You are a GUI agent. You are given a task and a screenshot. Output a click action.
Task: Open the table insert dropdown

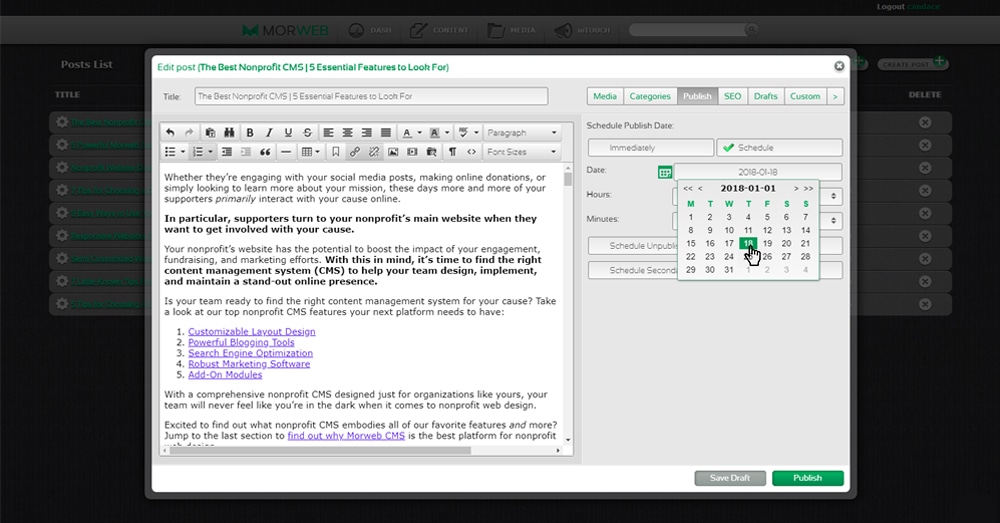[311, 152]
